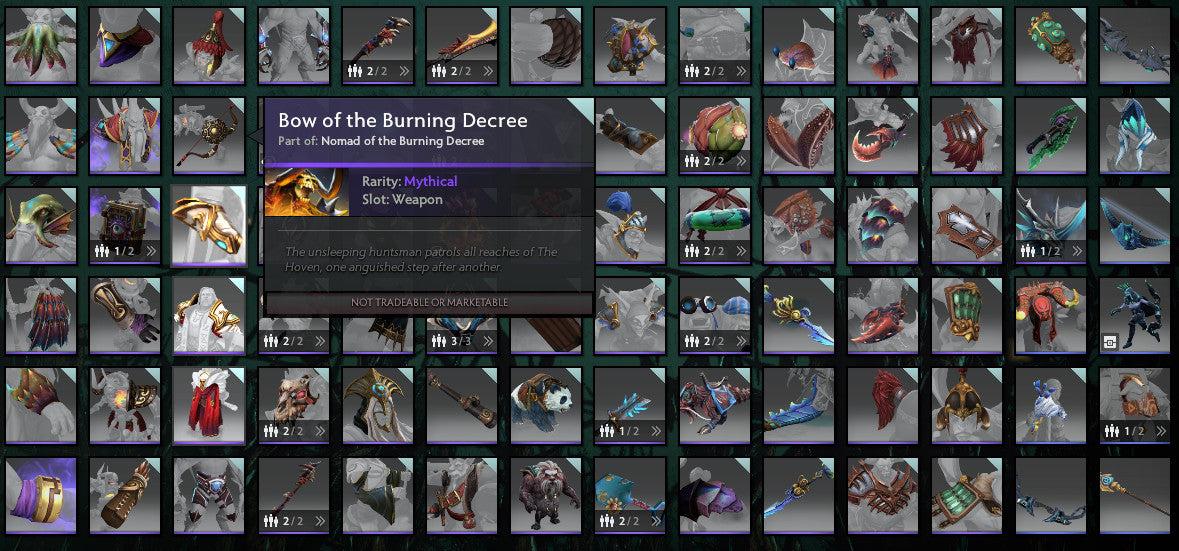
Task: Select the red crab claw item
Action: (883, 136)
